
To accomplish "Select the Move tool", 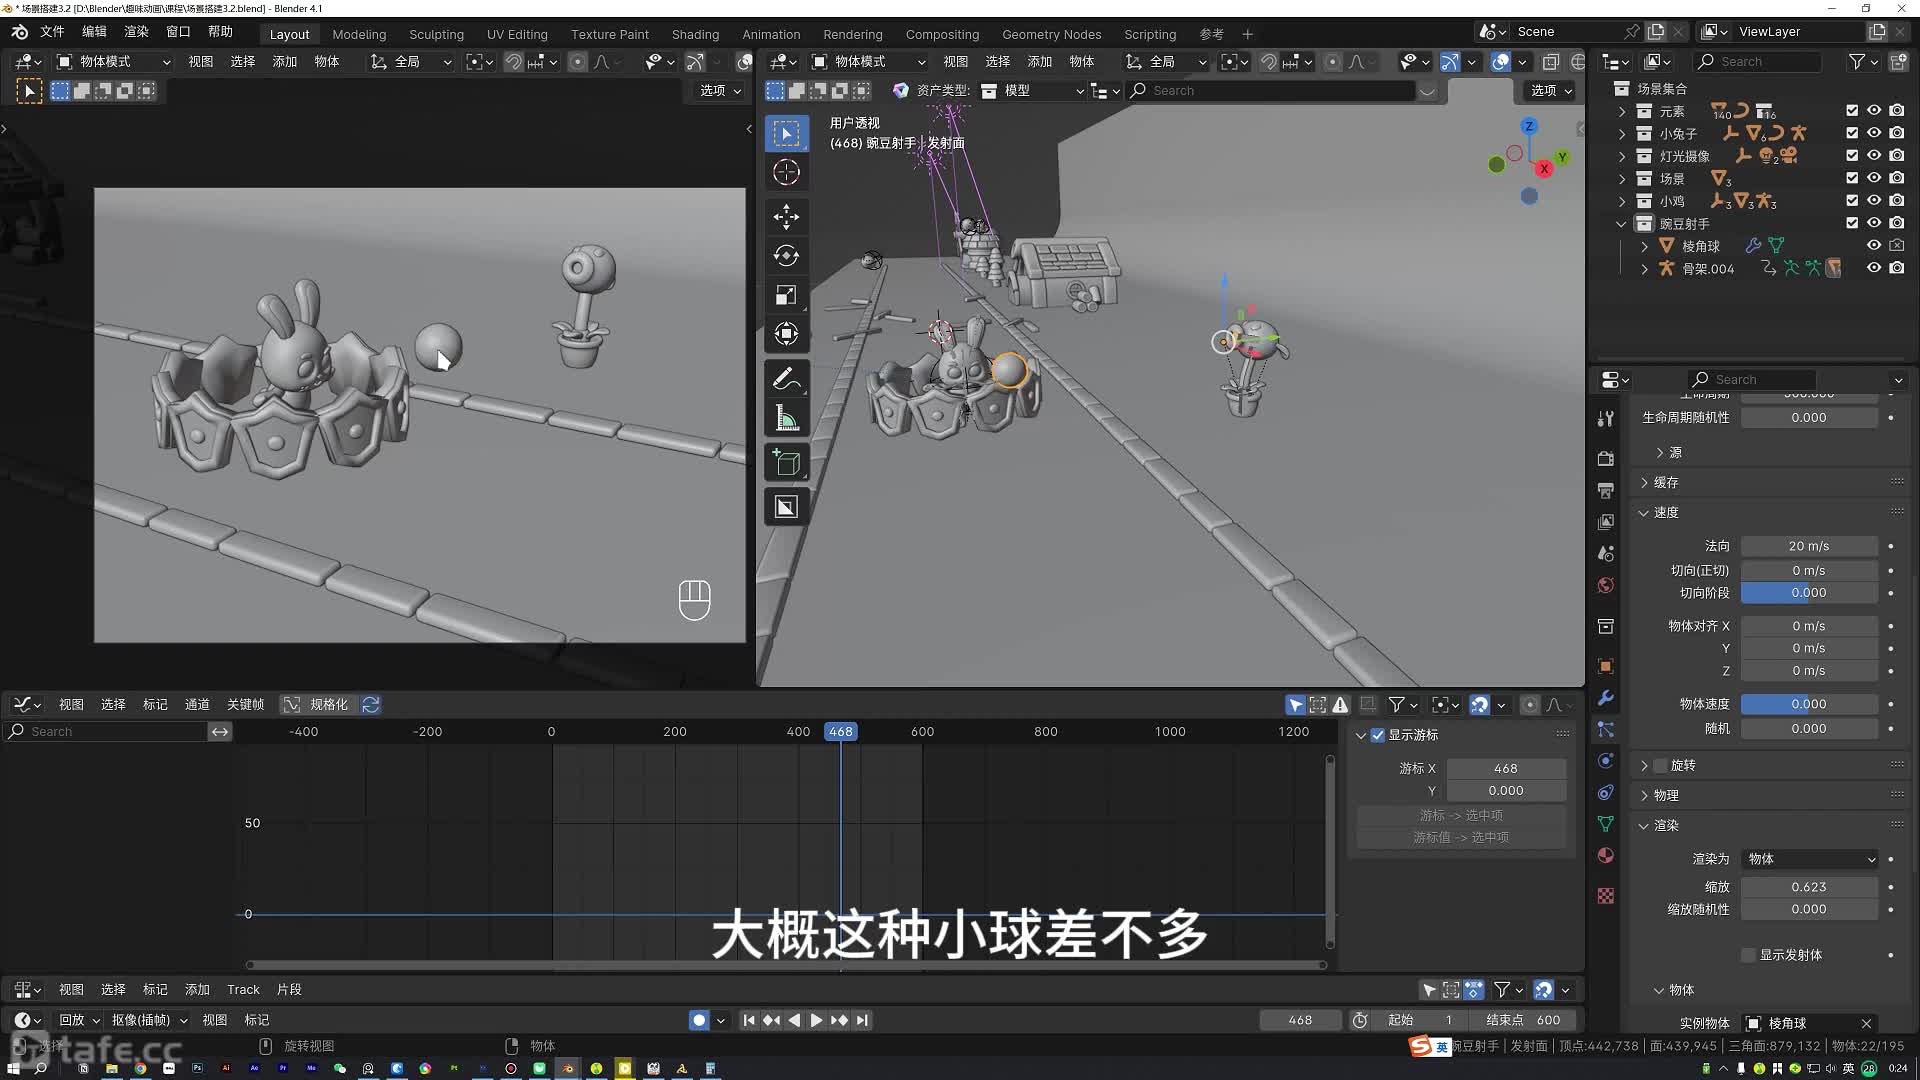I will (786, 216).
